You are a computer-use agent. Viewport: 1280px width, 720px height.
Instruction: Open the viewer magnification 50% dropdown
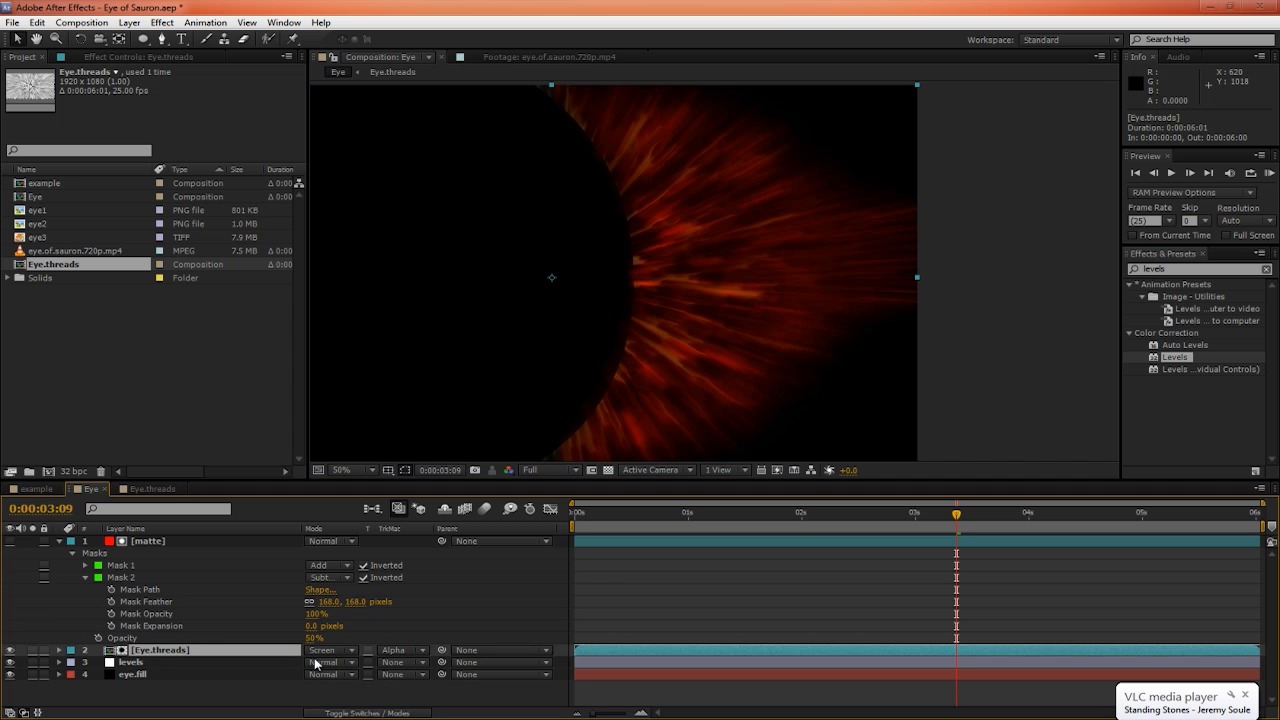[x=354, y=470]
